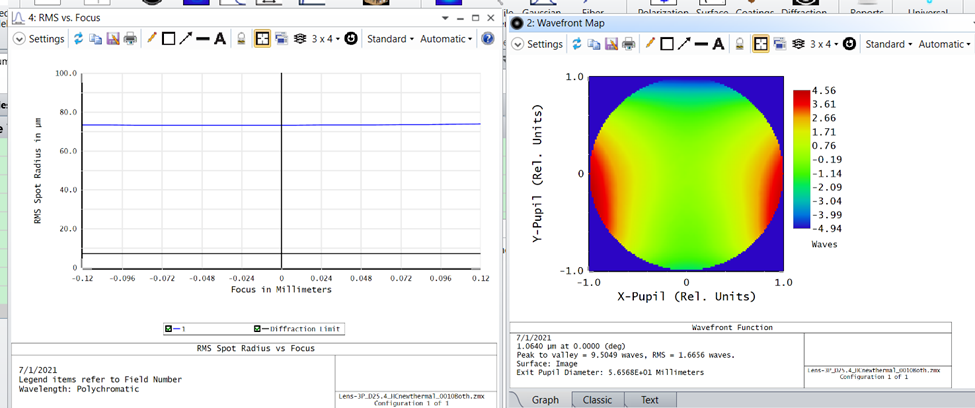
Task: Toggle Diffraction Limit legend checkbox
Action: [x=256, y=329]
